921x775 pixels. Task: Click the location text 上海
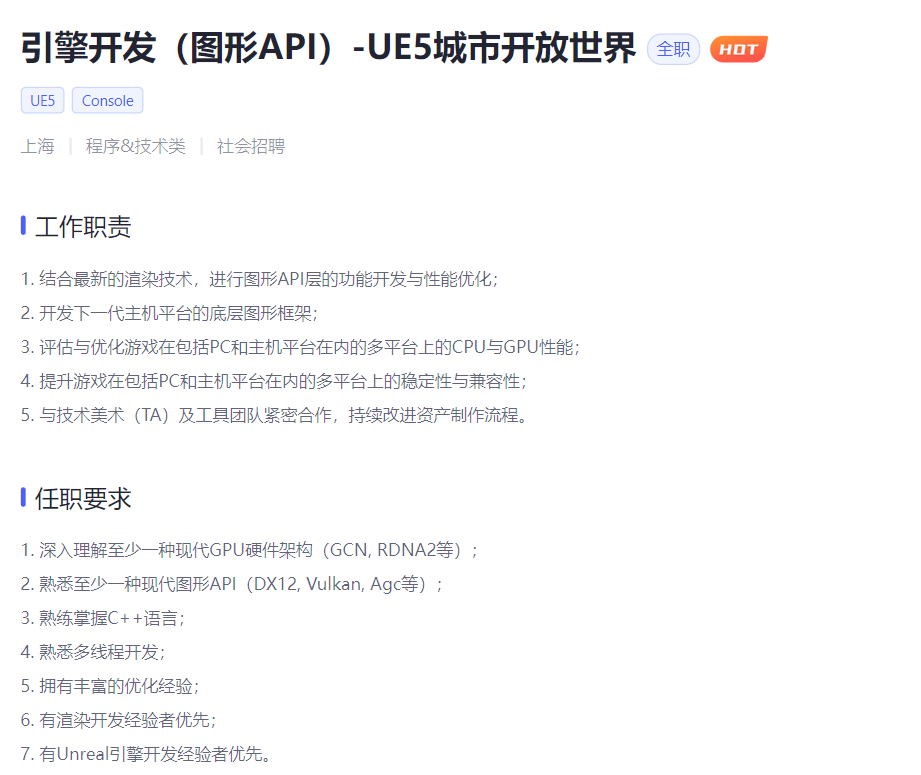coord(38,146)
